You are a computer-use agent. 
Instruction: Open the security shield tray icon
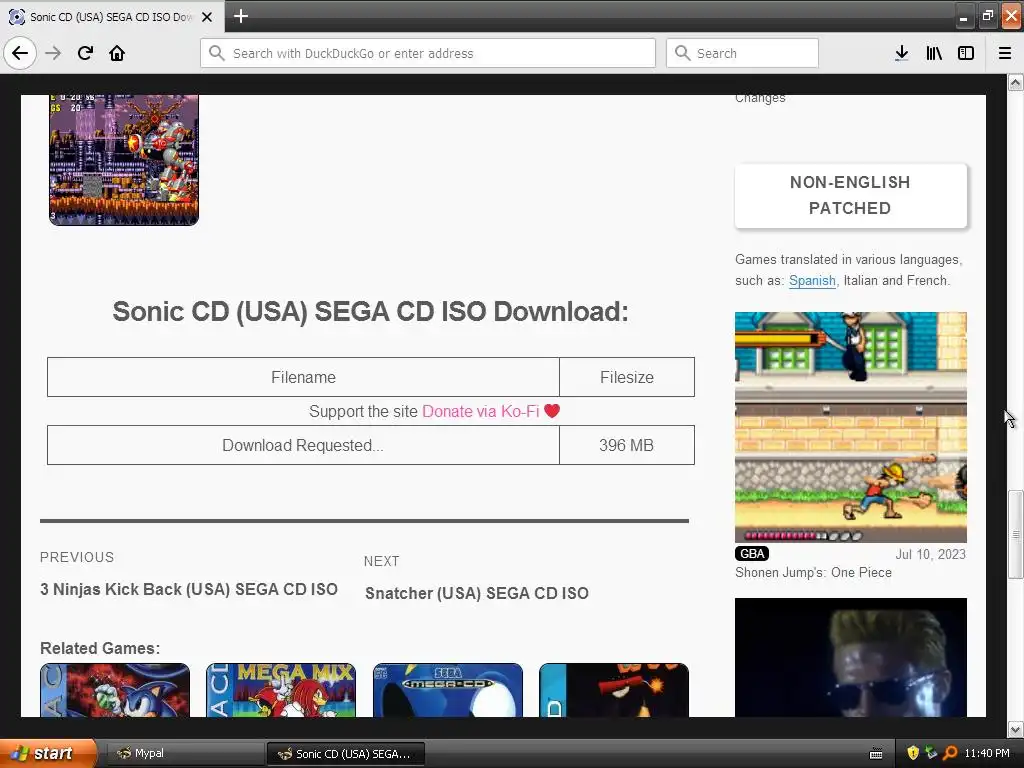(x=913, y=753)
